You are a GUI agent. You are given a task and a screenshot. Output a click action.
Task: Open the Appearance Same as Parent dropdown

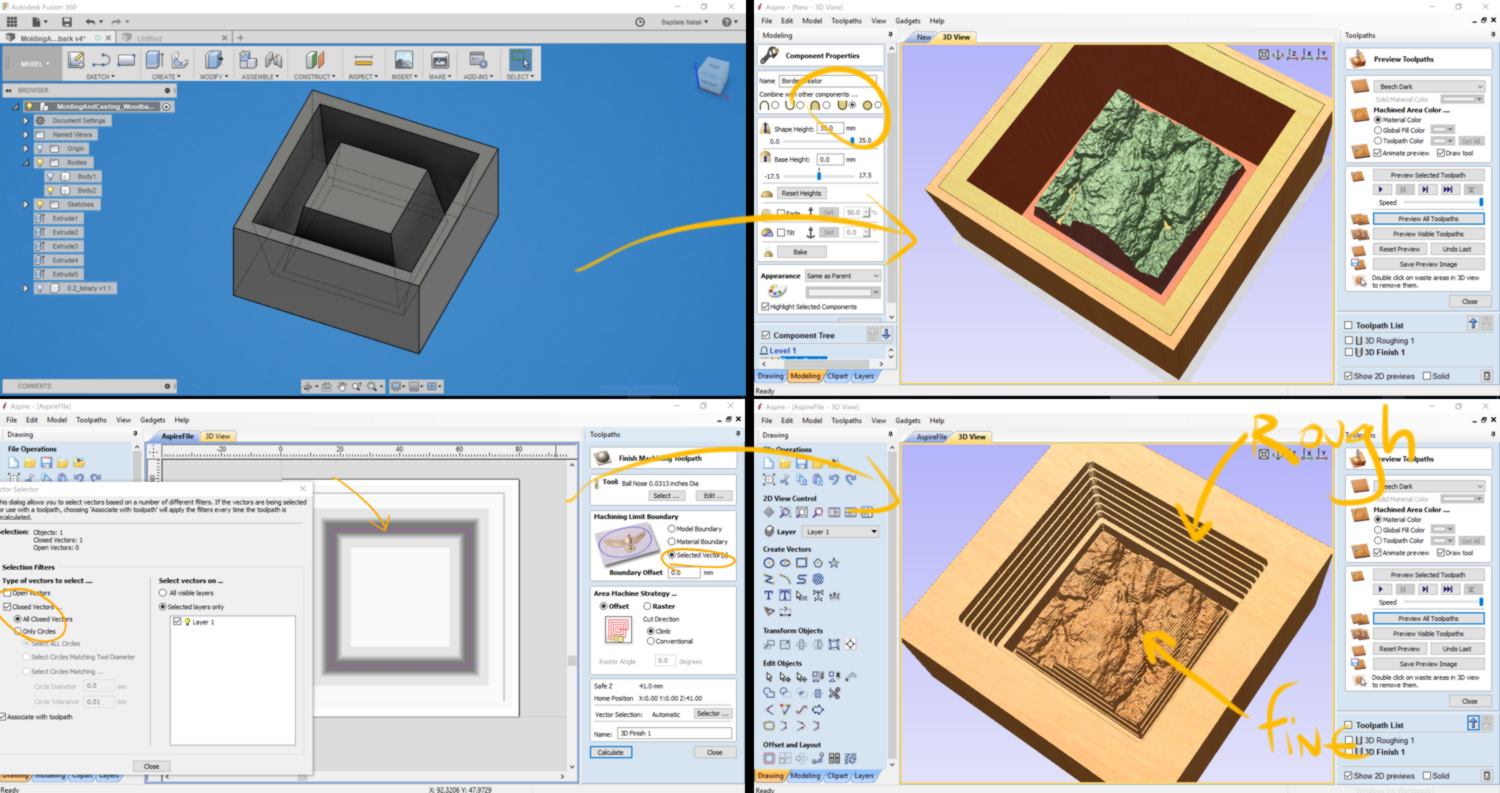coord(843,275)
